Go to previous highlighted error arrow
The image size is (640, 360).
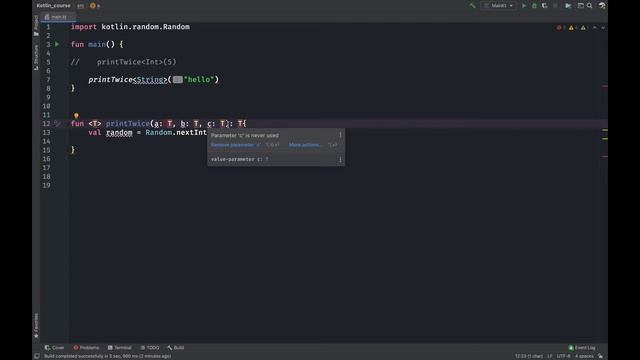click(x=595, y=28)
